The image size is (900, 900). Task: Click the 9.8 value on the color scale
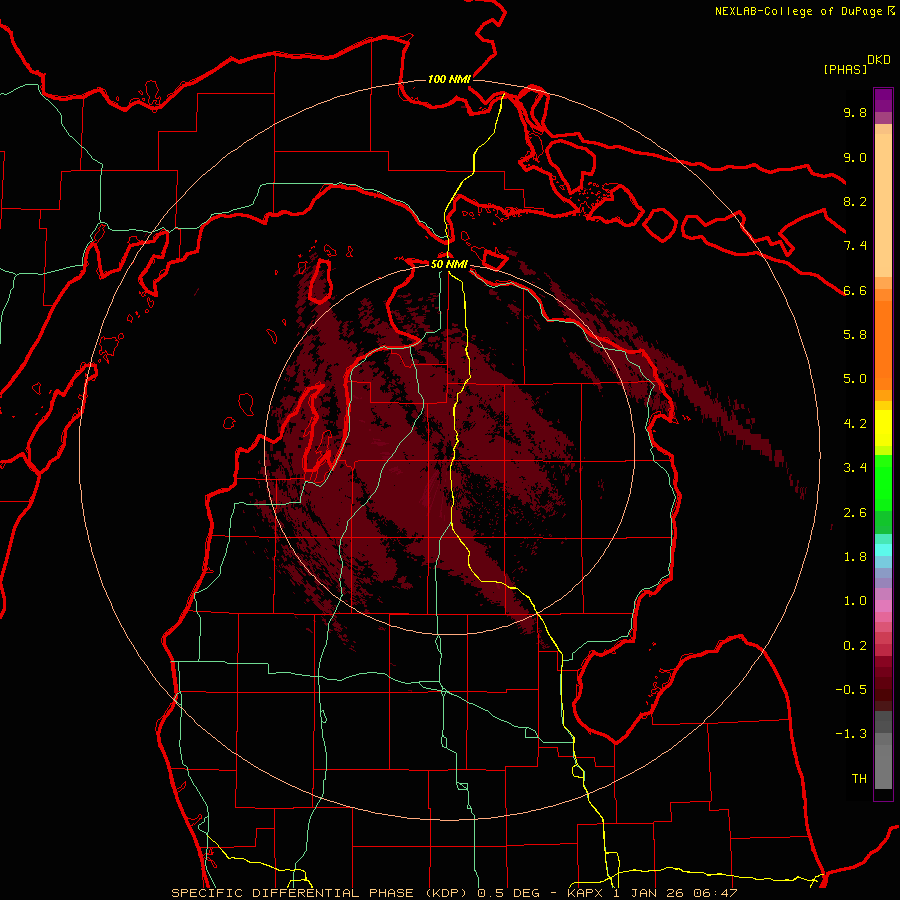(855, 112)
